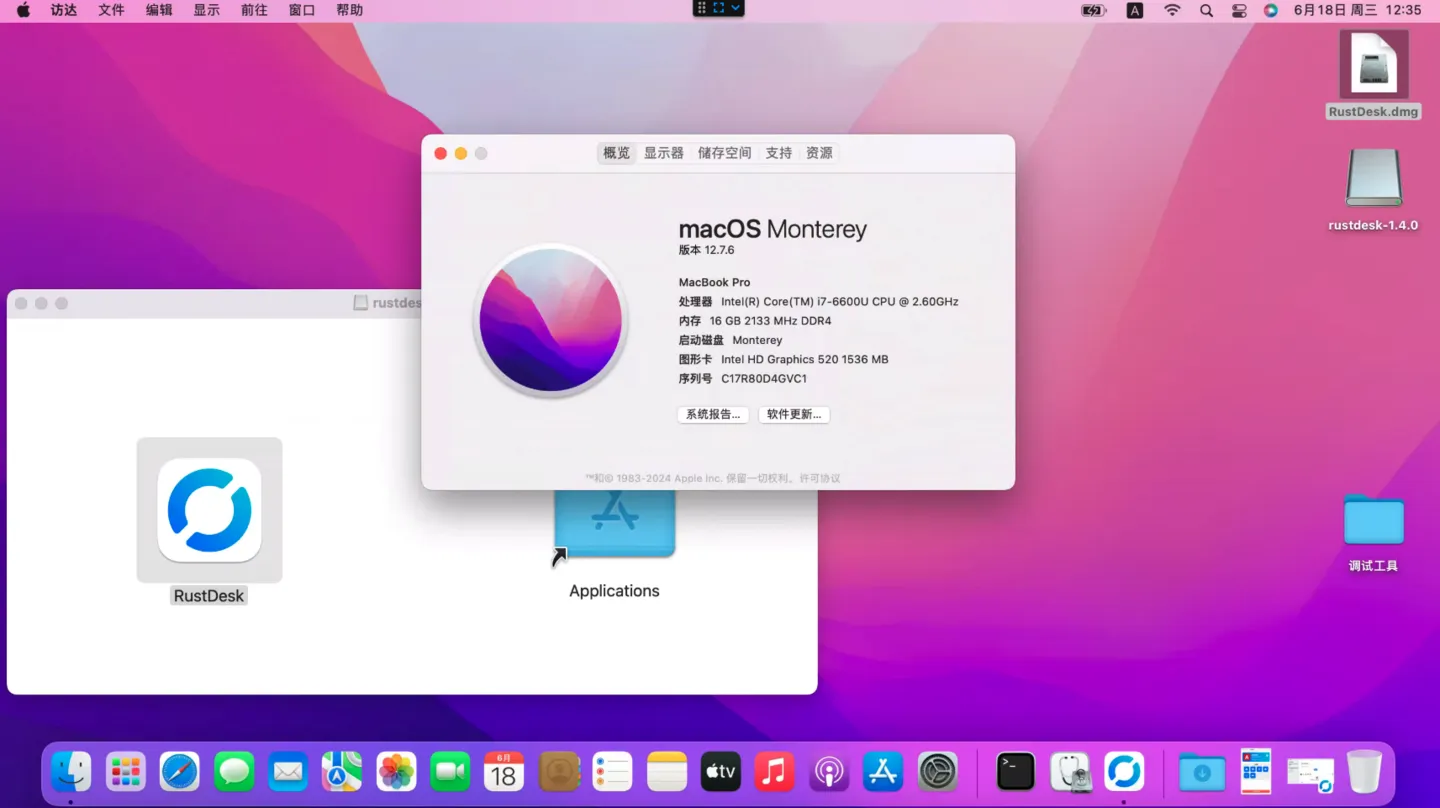
Task: Launch RustDesk from the Dock
Action: 1124,772
